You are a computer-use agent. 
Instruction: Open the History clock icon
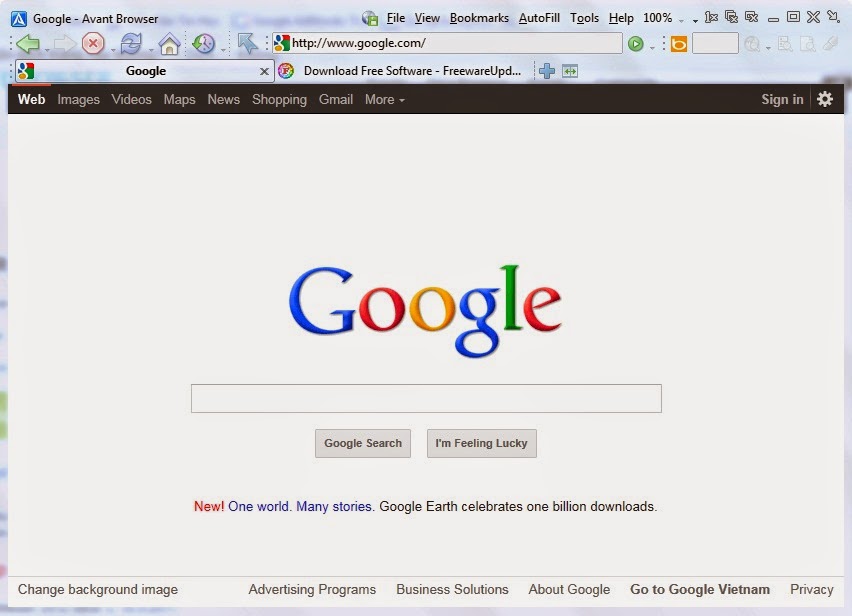pos(204,43)
